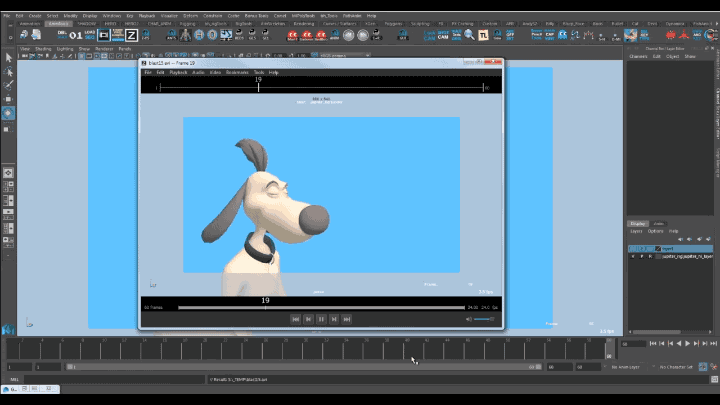Image resolution: width=720 pixels, height=405 pixels.
Task: Click the blue Pac-Man ghost shelf icon
Action: pos(562,35)
